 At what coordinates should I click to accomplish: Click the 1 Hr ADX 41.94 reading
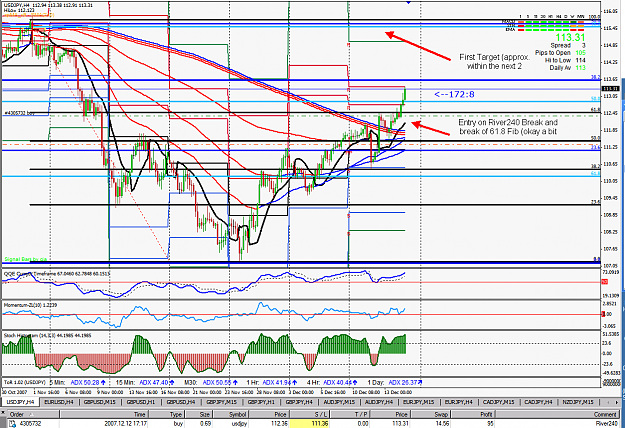pos(280,383)
